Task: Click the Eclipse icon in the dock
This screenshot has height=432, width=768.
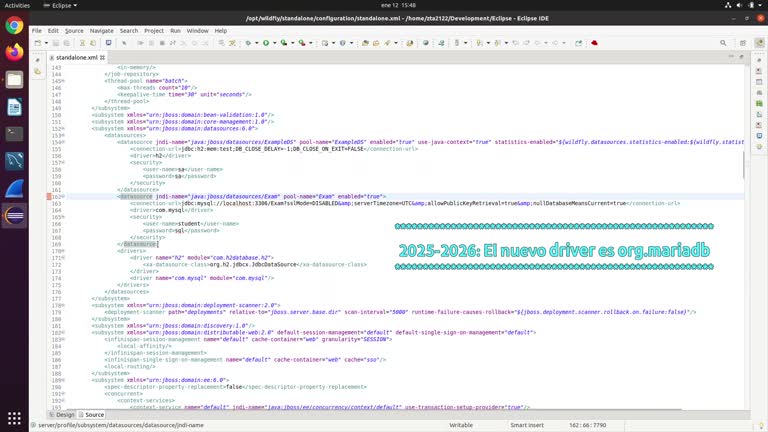Action: [14, 215]
